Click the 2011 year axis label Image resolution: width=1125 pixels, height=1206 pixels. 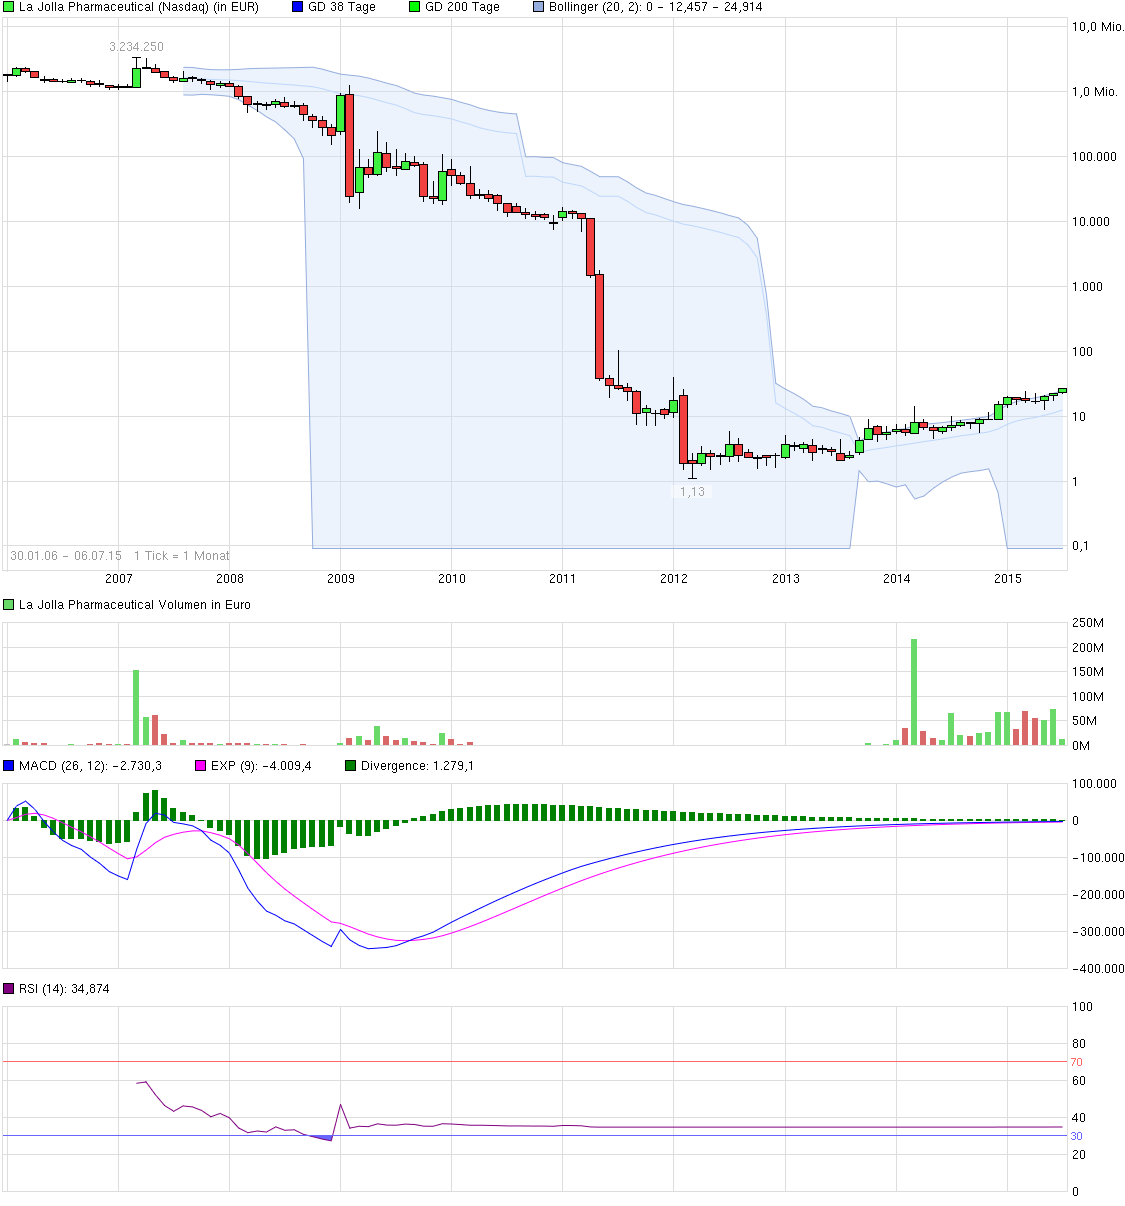point(563,579)
